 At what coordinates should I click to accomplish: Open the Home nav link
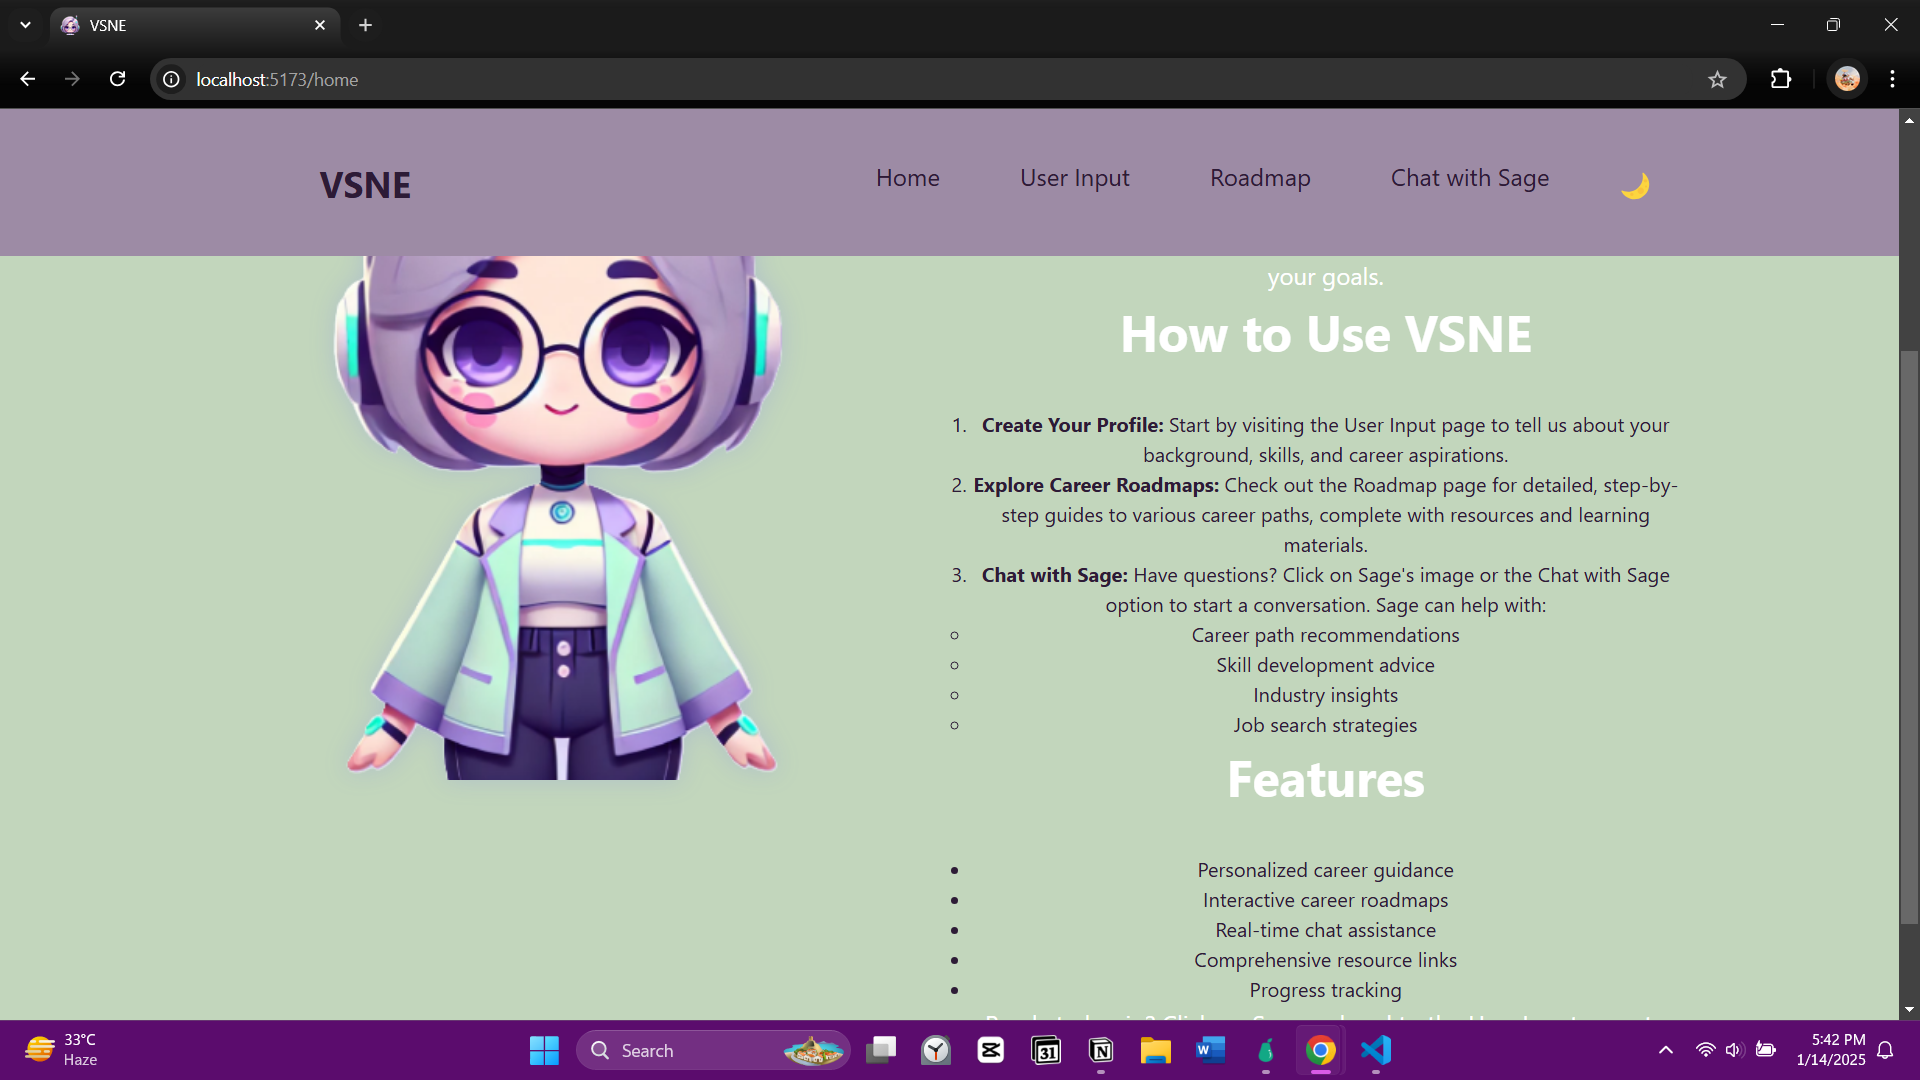coord(907,178)
